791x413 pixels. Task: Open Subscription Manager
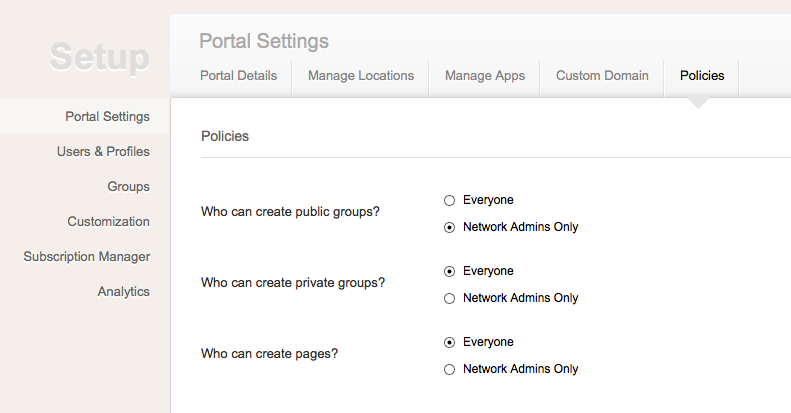[87, 257]
